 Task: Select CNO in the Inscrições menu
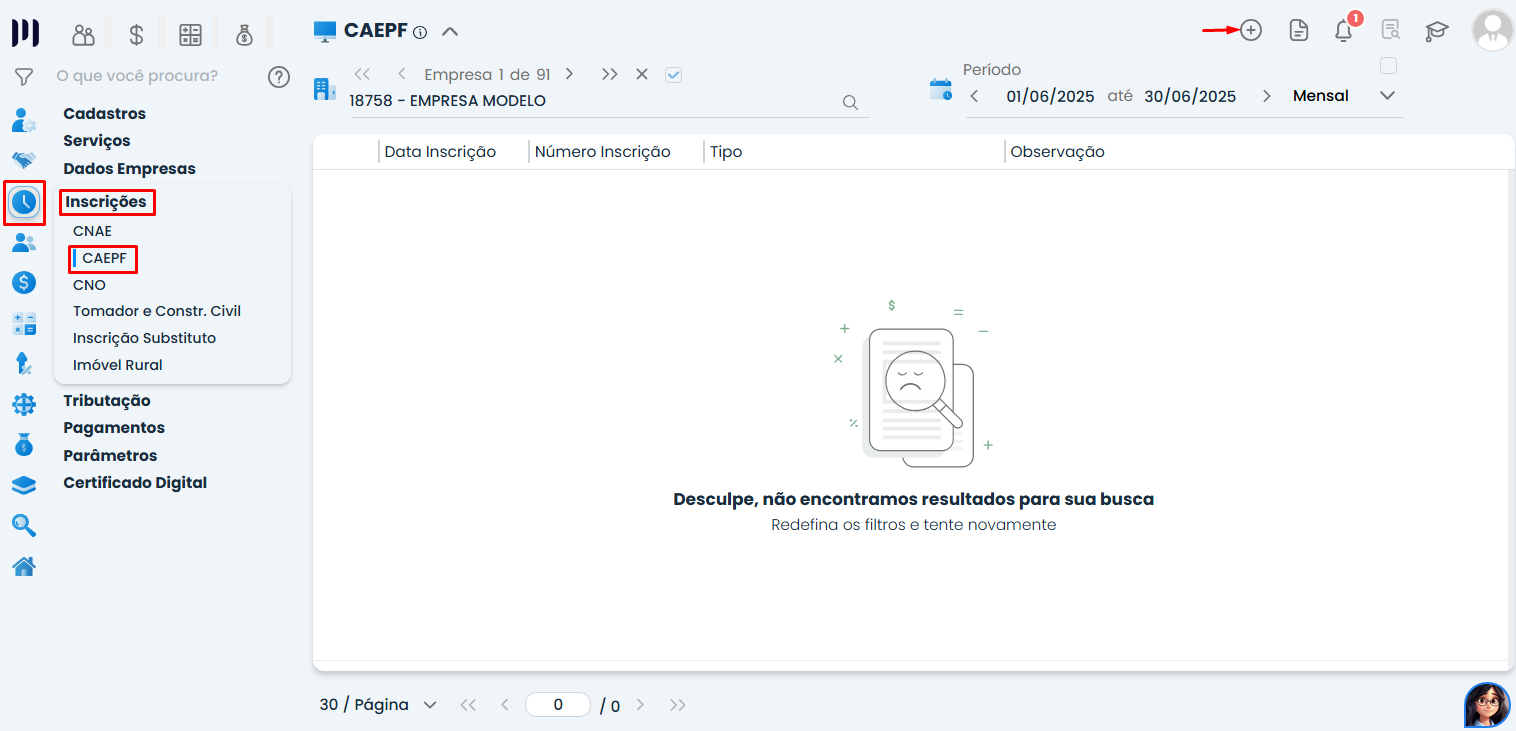tap(89, 285)
